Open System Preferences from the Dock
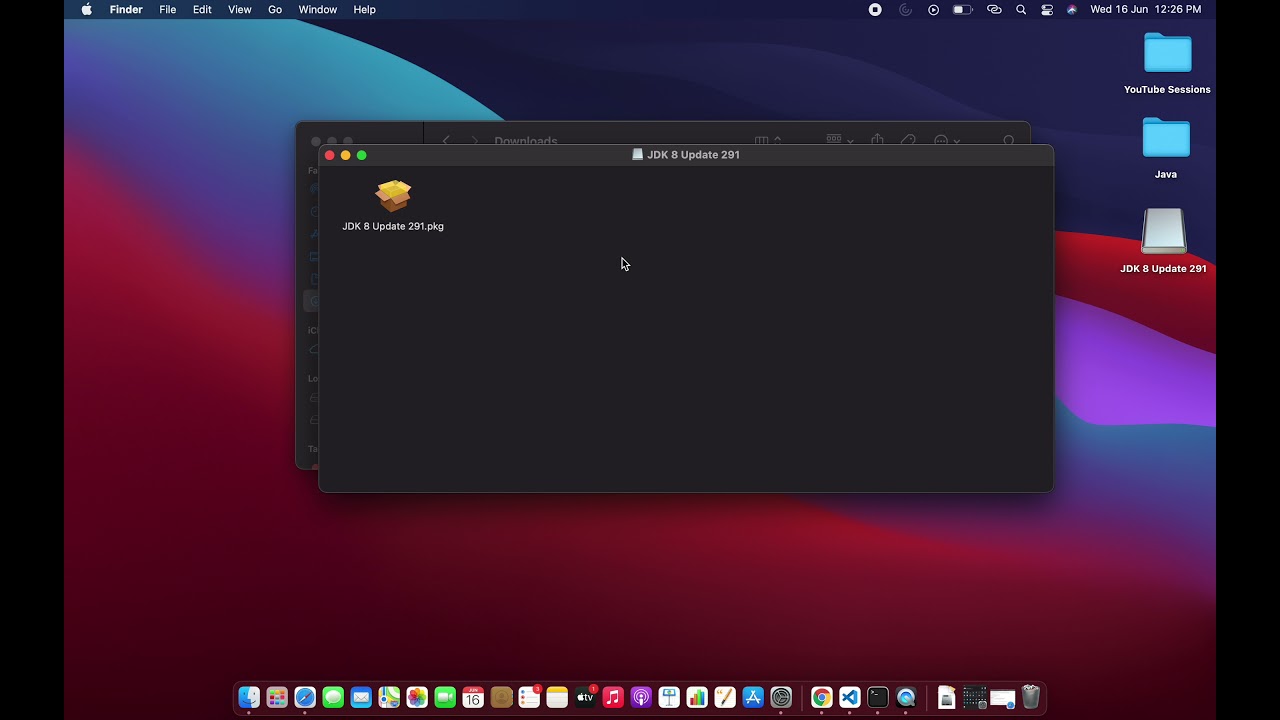The image size is (1280, 720). pos(781,697)
